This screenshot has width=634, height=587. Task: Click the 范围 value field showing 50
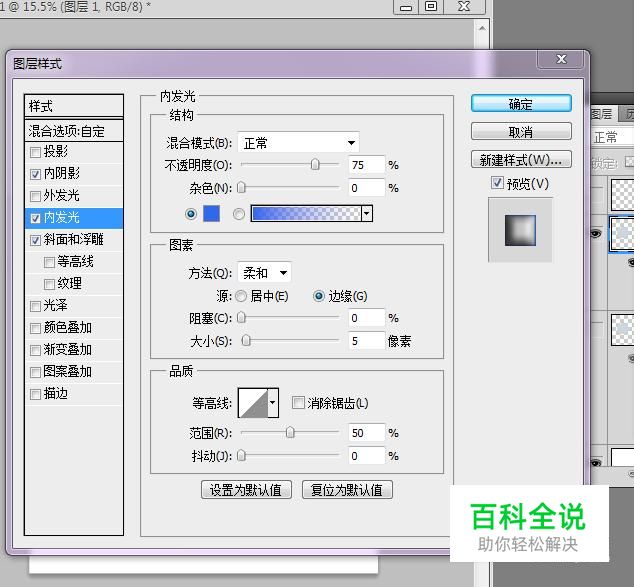coord(366,433)
